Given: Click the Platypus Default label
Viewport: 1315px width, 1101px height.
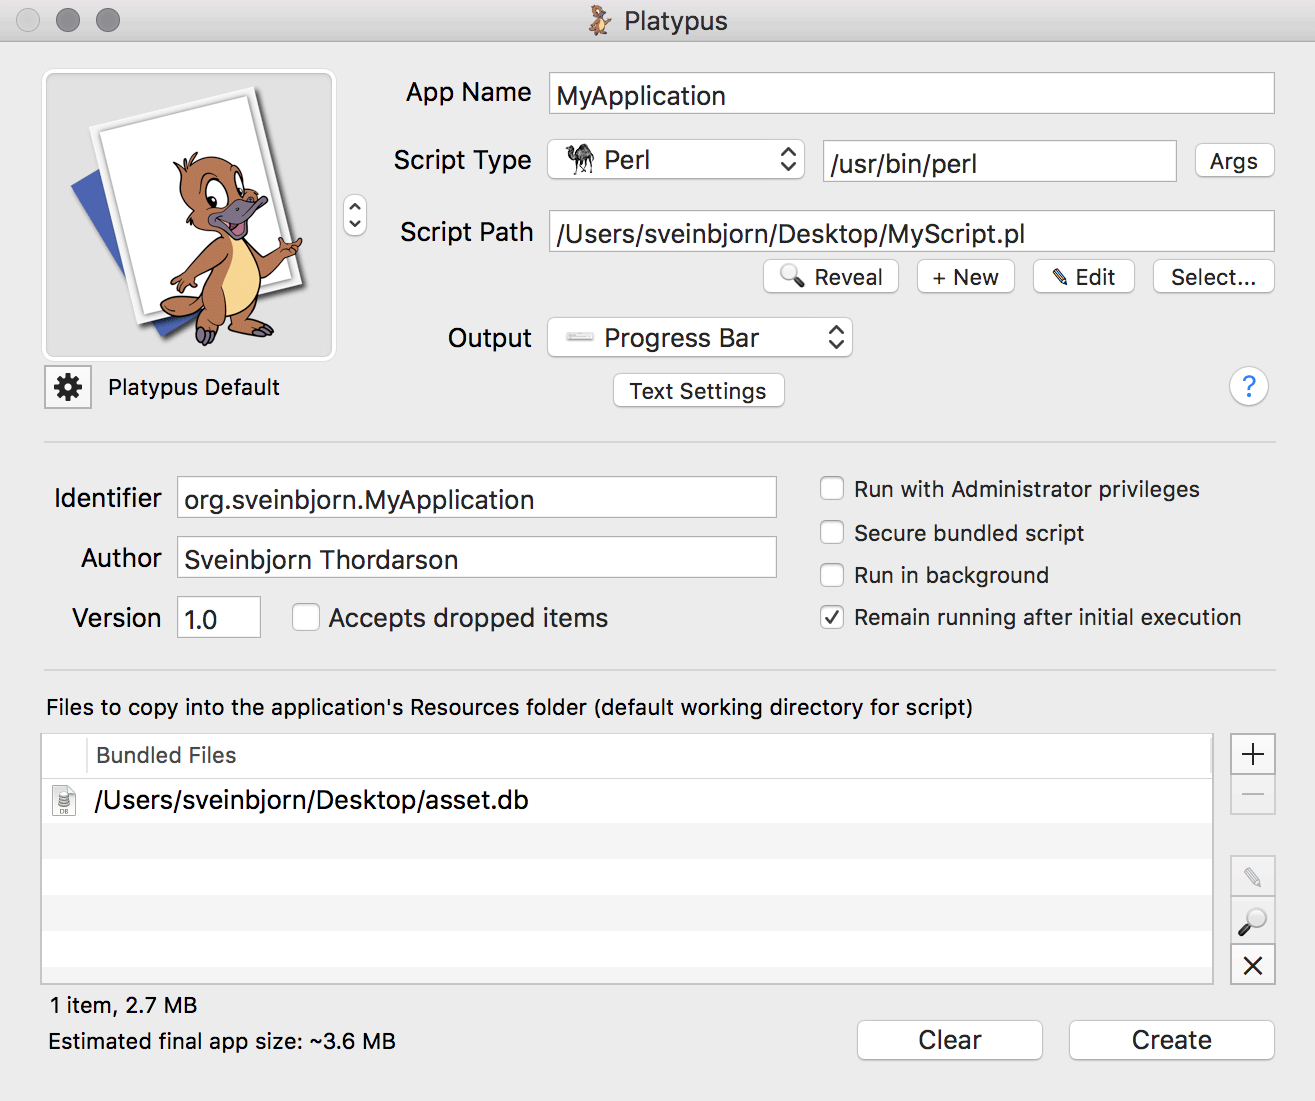Looking at the screenshot, I should tap(194, 387).
